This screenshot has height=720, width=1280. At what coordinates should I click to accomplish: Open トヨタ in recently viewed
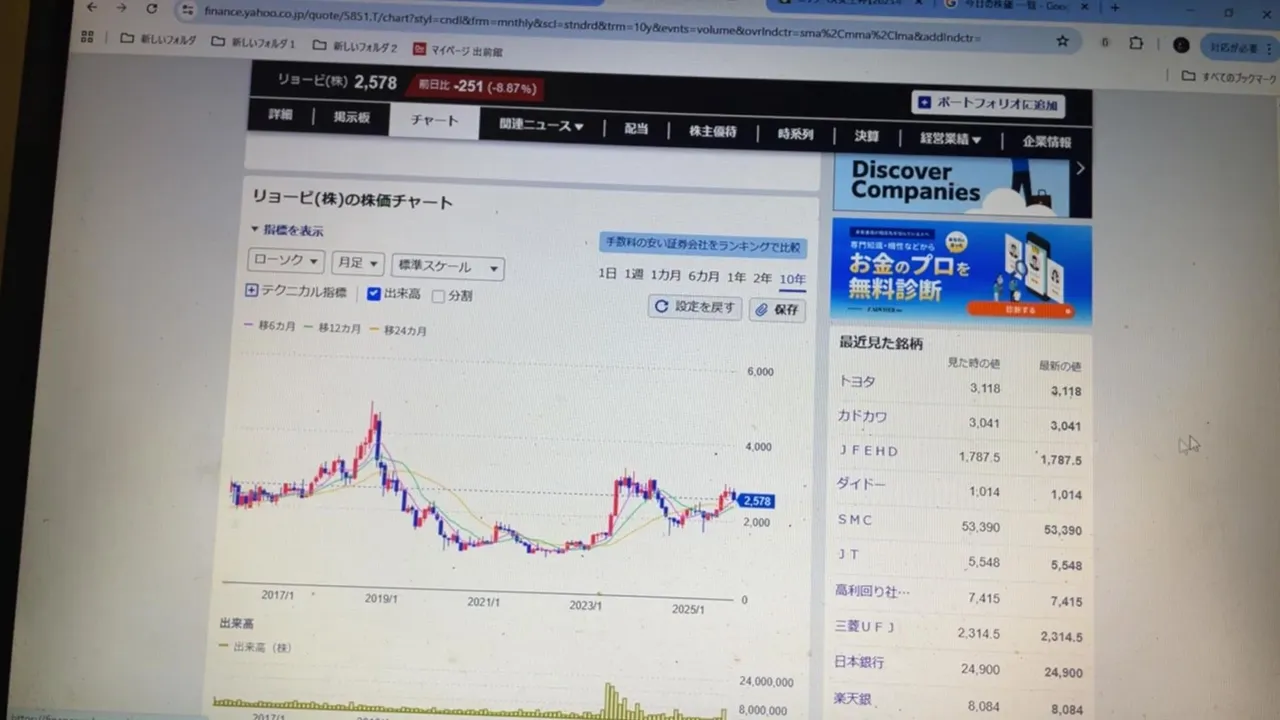[x=857, y=382]
